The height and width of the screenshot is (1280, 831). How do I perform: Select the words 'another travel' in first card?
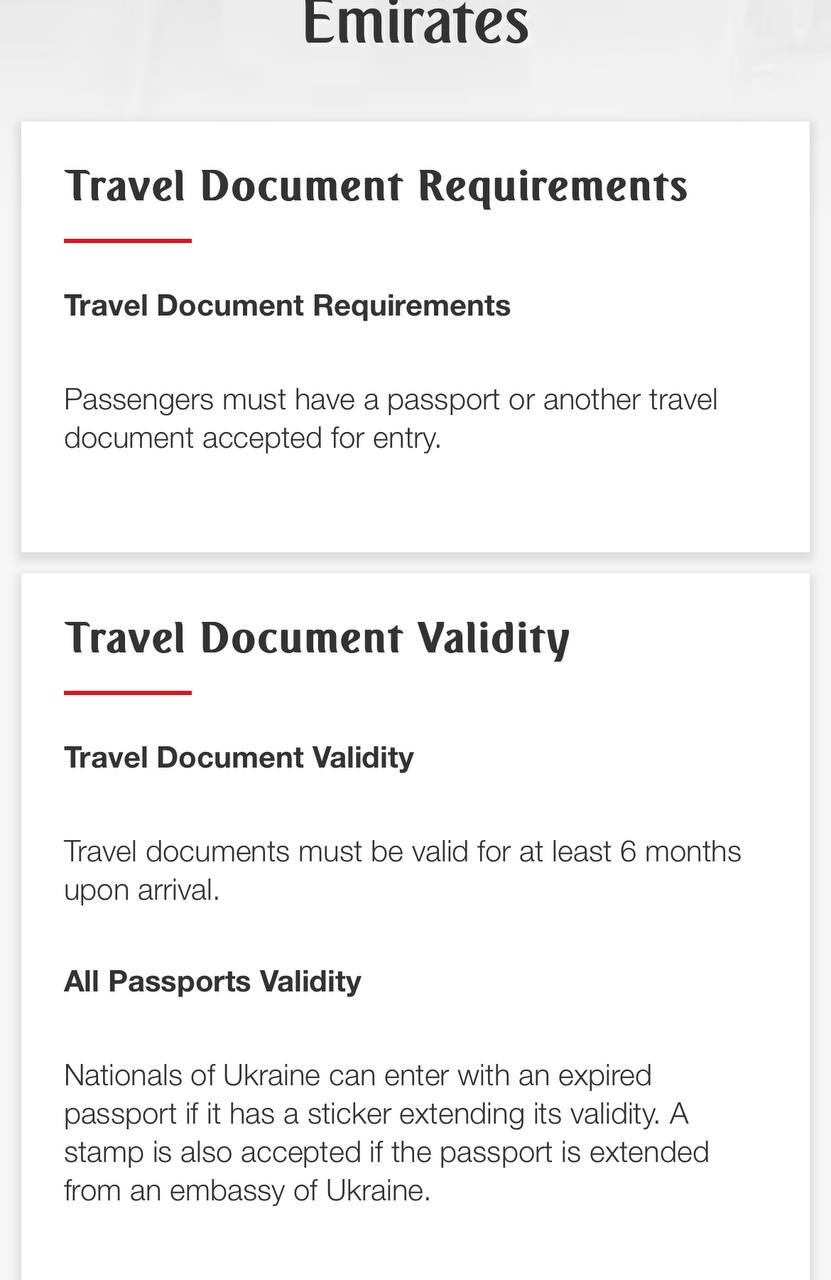click(630, 399)
